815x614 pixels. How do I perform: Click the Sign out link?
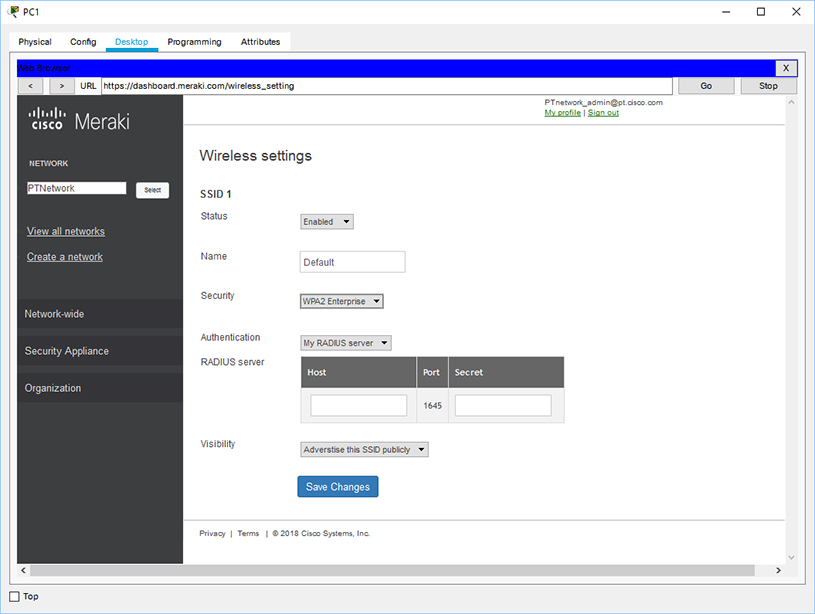[x=603, y=113]
